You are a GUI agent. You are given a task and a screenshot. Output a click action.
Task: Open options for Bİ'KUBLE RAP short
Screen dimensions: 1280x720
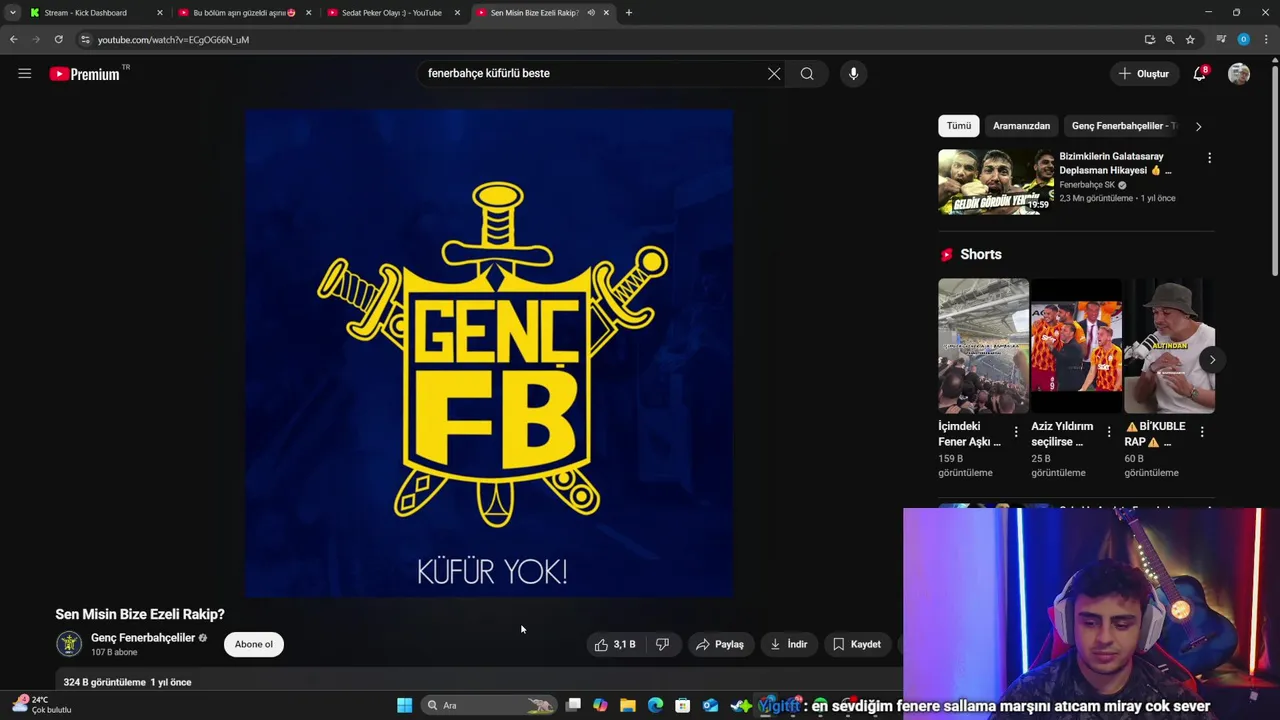[1202, 432]
